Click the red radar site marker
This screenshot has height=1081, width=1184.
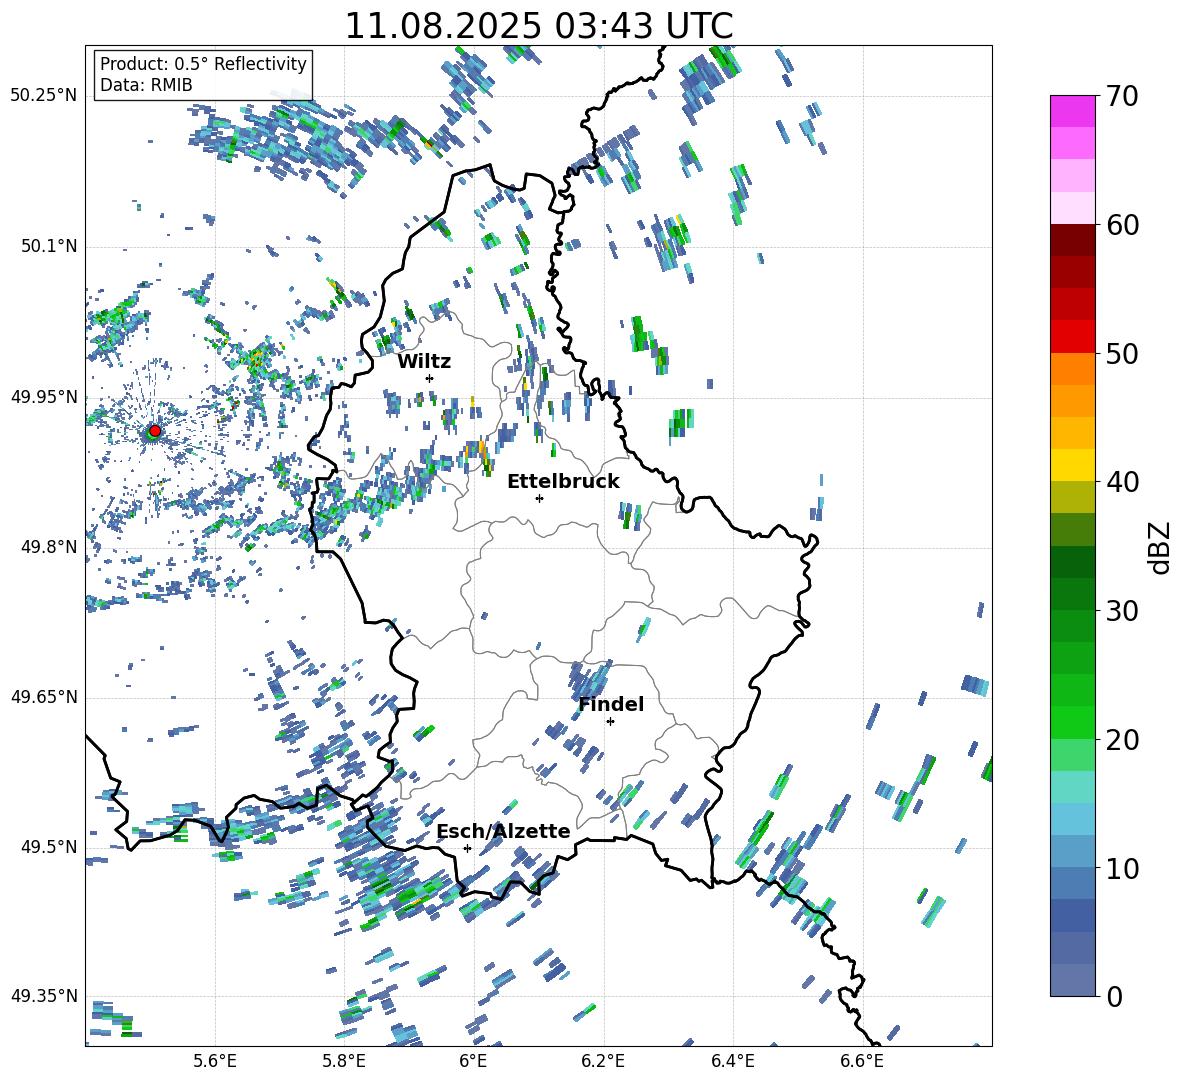point(155,430)
